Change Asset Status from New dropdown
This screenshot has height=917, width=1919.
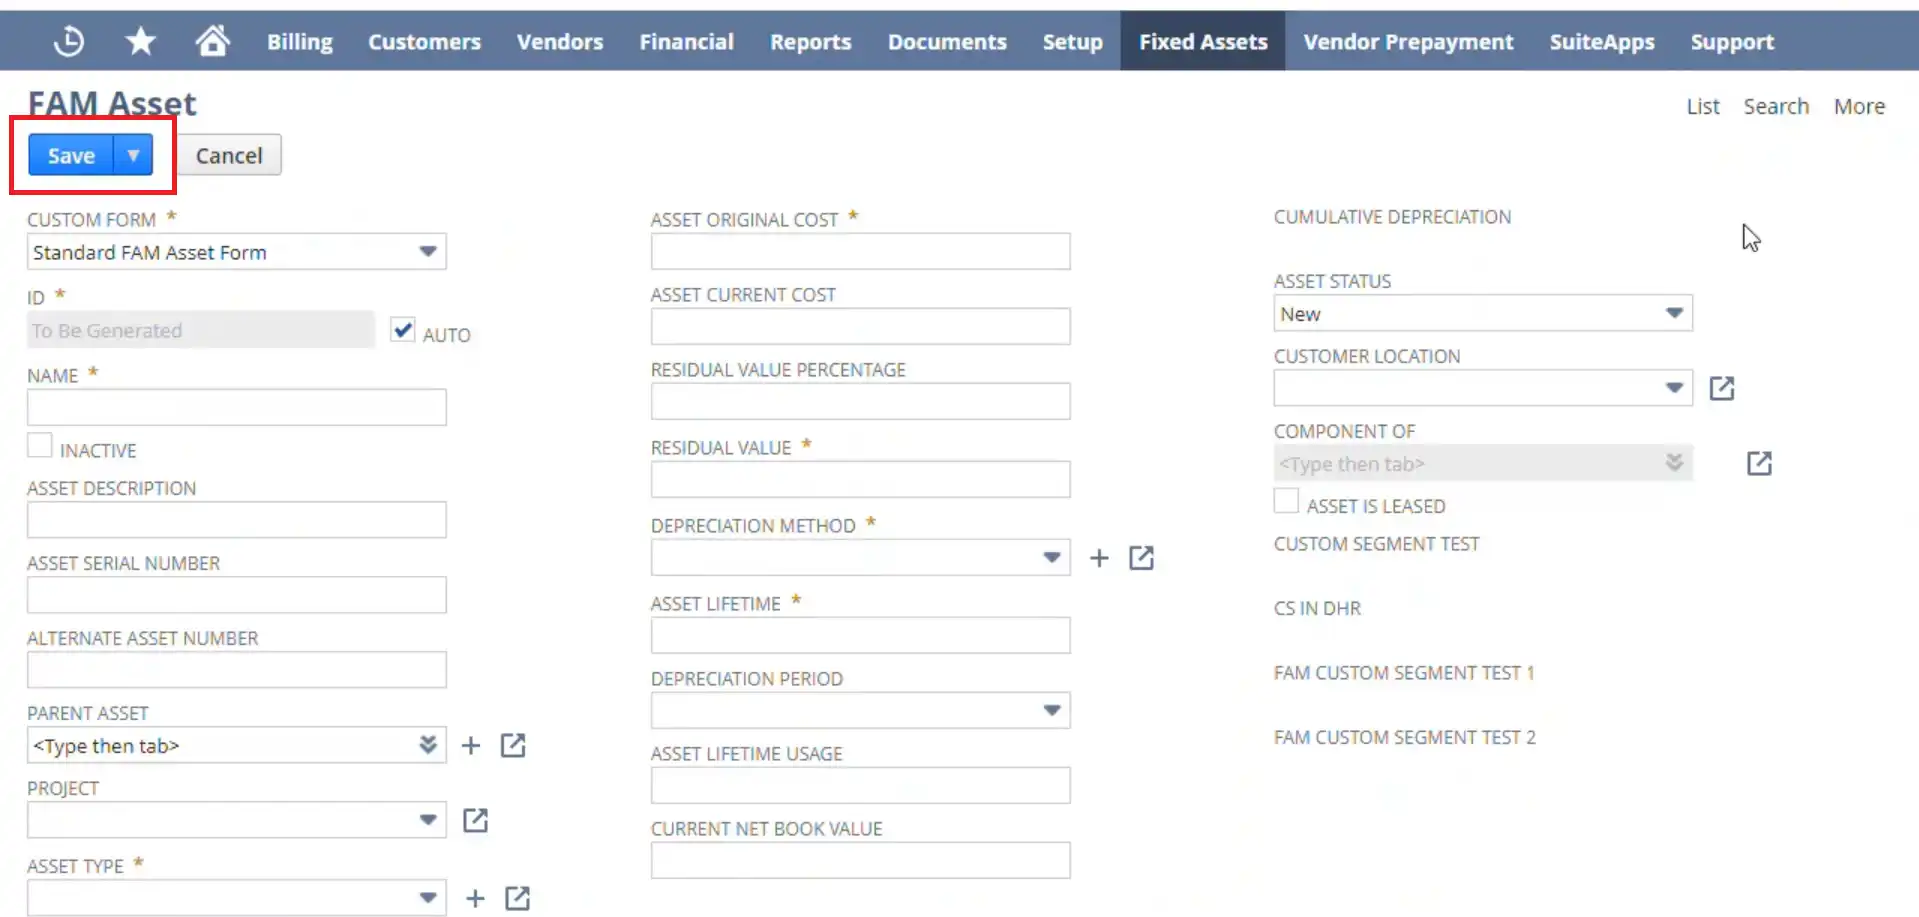click(x=1674, y=313)
